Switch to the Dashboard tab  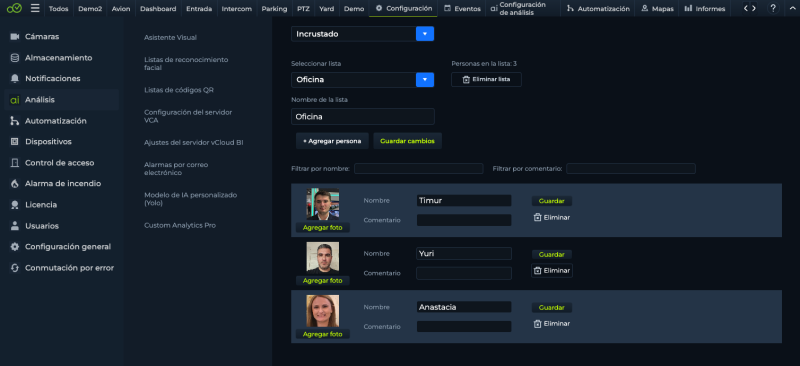tap(158, 9)
